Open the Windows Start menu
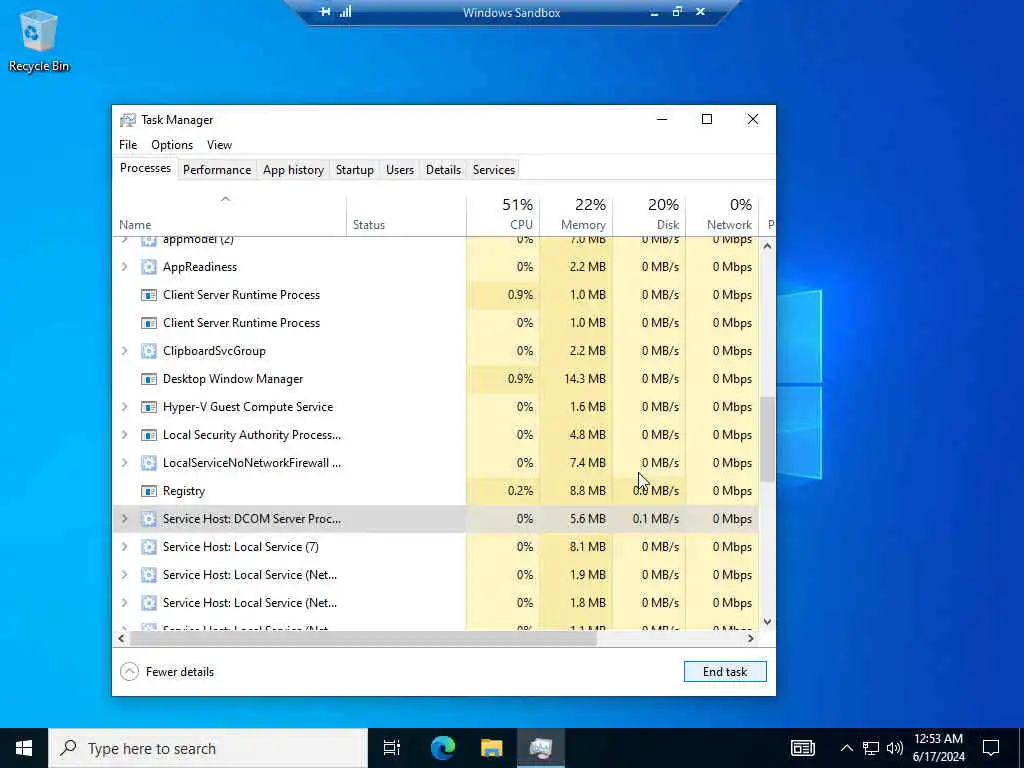This screenshot has width=1024, height=768. point(24,748)
